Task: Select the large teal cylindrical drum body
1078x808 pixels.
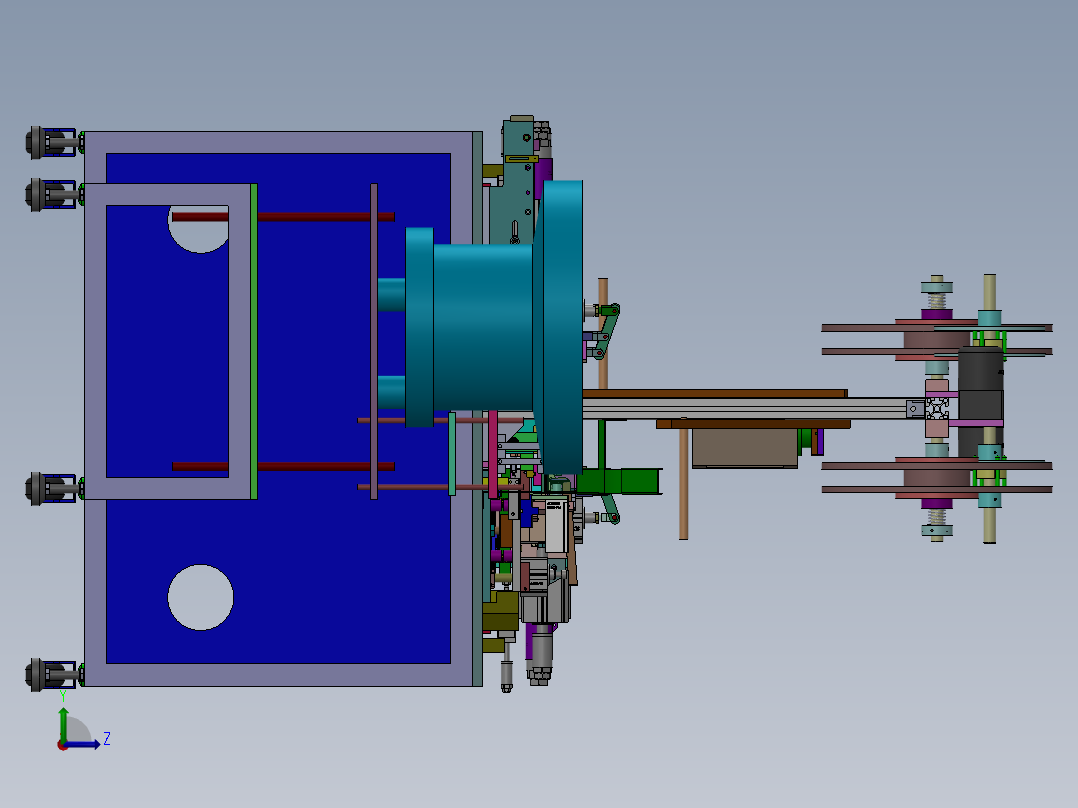Action: tap(483, 327)
